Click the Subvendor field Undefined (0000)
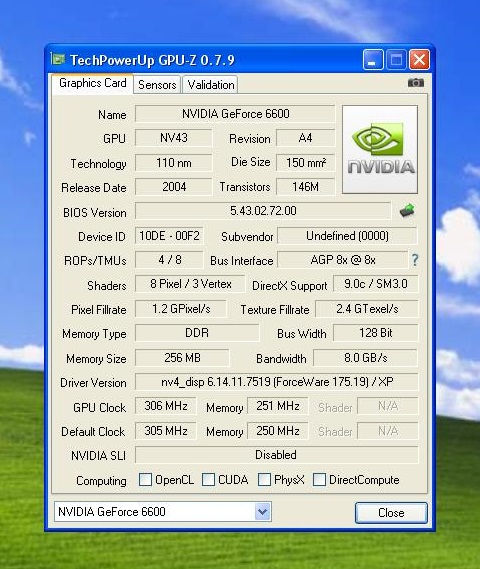Viewport: 480px width, 569px height. [347, 236]
